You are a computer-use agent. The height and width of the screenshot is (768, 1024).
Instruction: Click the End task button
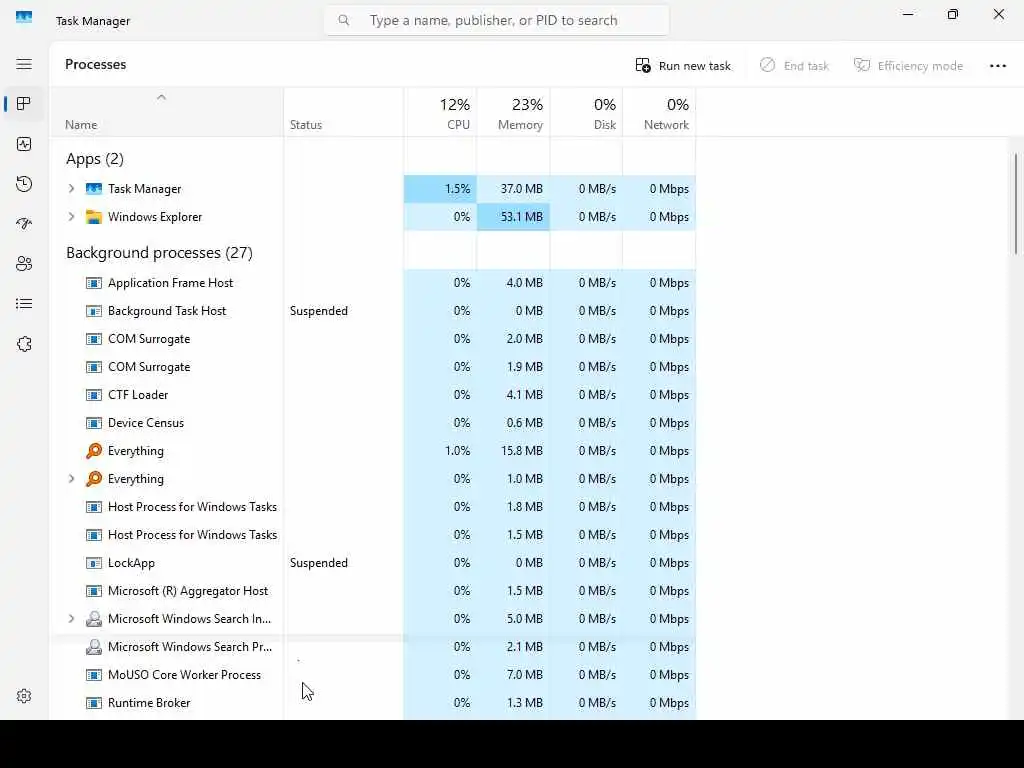(794, 65)
